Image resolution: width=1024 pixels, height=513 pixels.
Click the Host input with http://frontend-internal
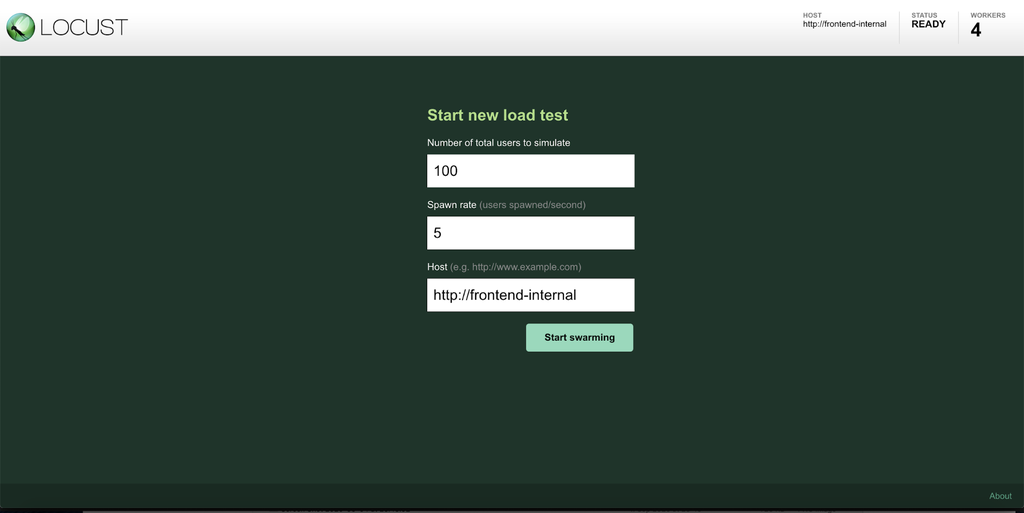pyautogui.click(x=530, y=295)
